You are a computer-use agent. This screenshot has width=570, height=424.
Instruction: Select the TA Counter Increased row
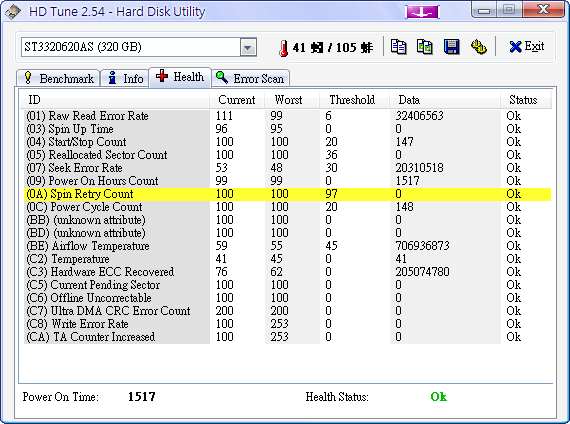coord(288,337)
